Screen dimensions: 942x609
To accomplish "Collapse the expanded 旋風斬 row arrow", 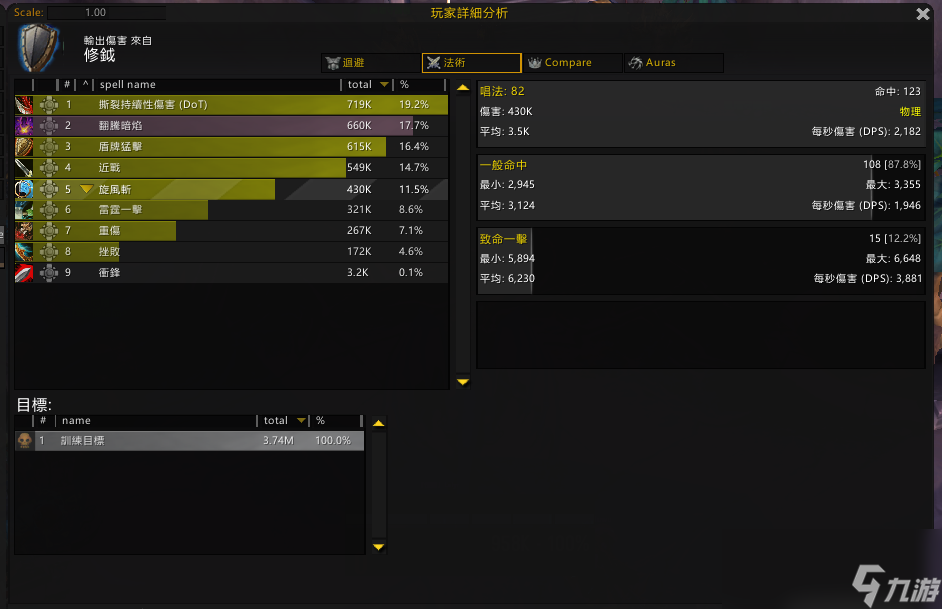I will point(87,189).
